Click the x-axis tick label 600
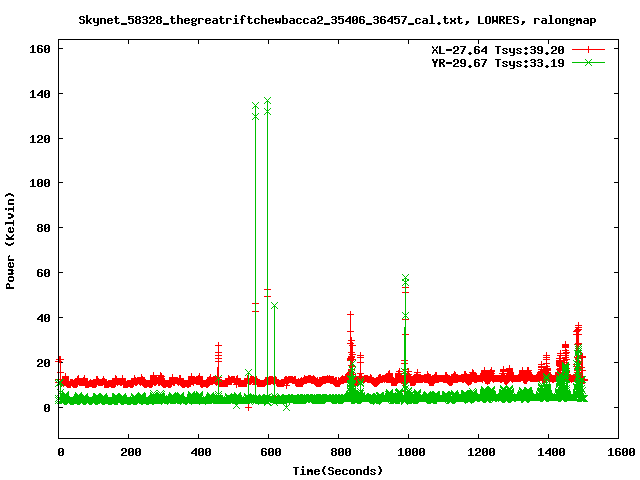 click(271, 452)
